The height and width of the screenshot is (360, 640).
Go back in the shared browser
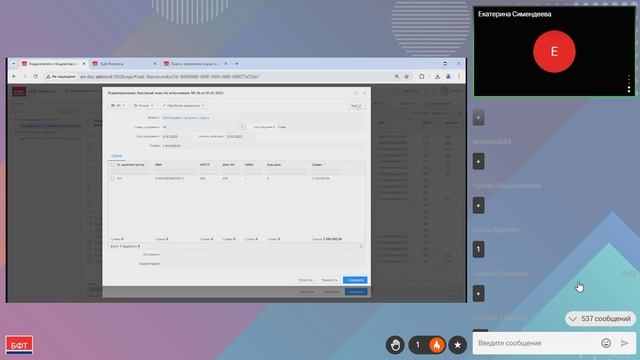click(14, 76)
